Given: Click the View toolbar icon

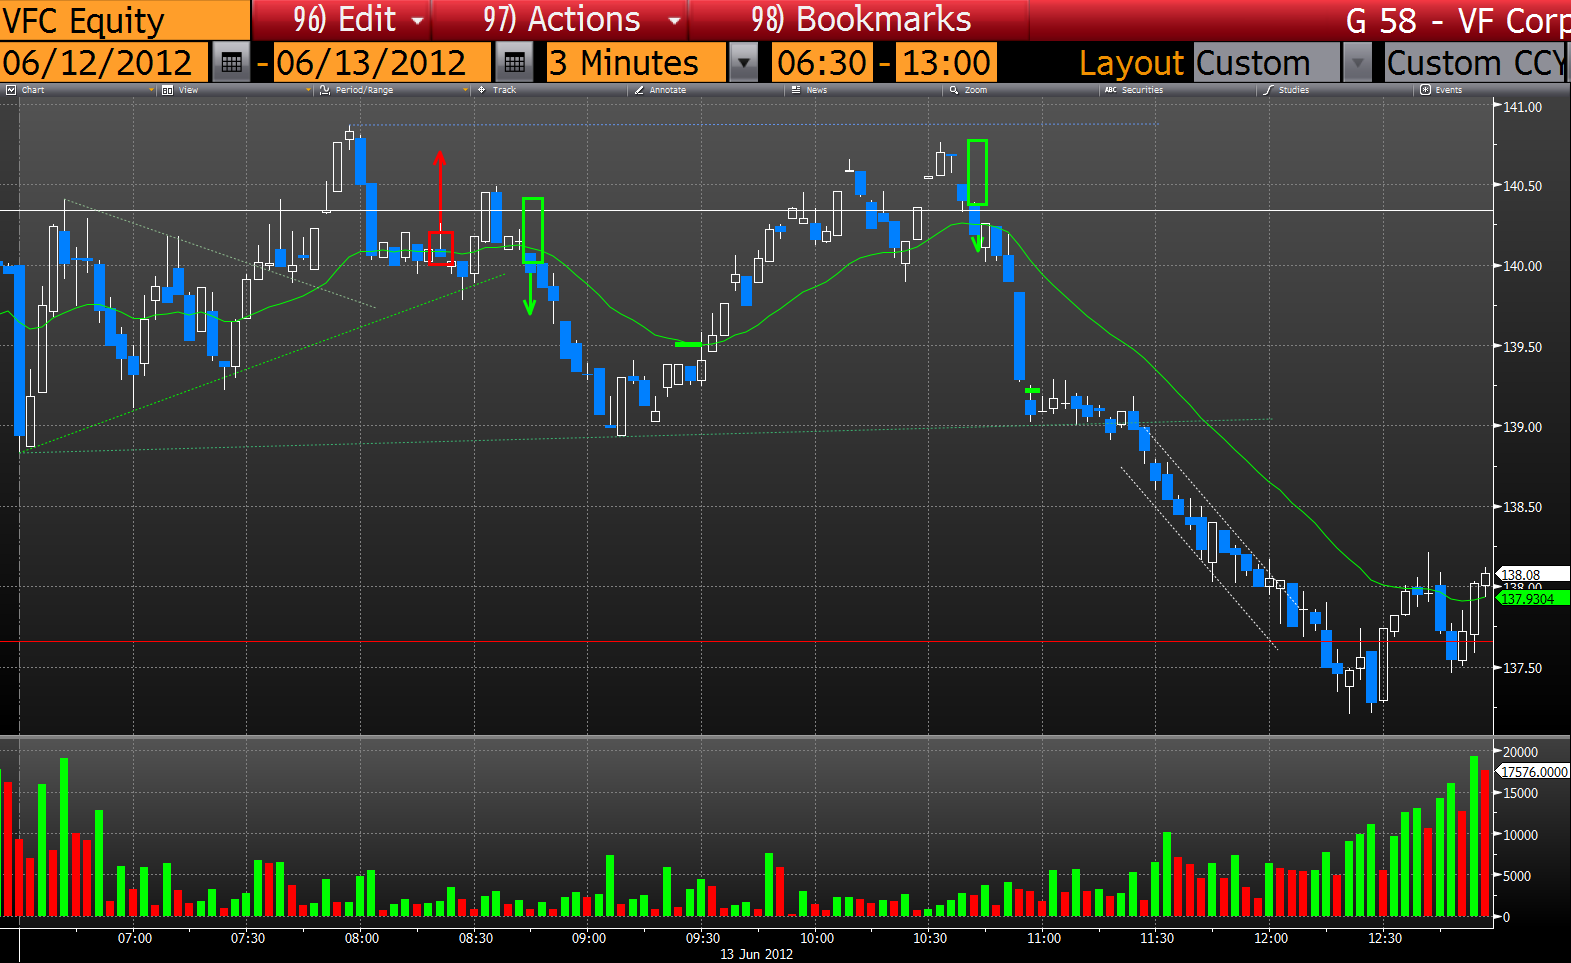Looking at the screenshot, I should [x=167, y=90].
